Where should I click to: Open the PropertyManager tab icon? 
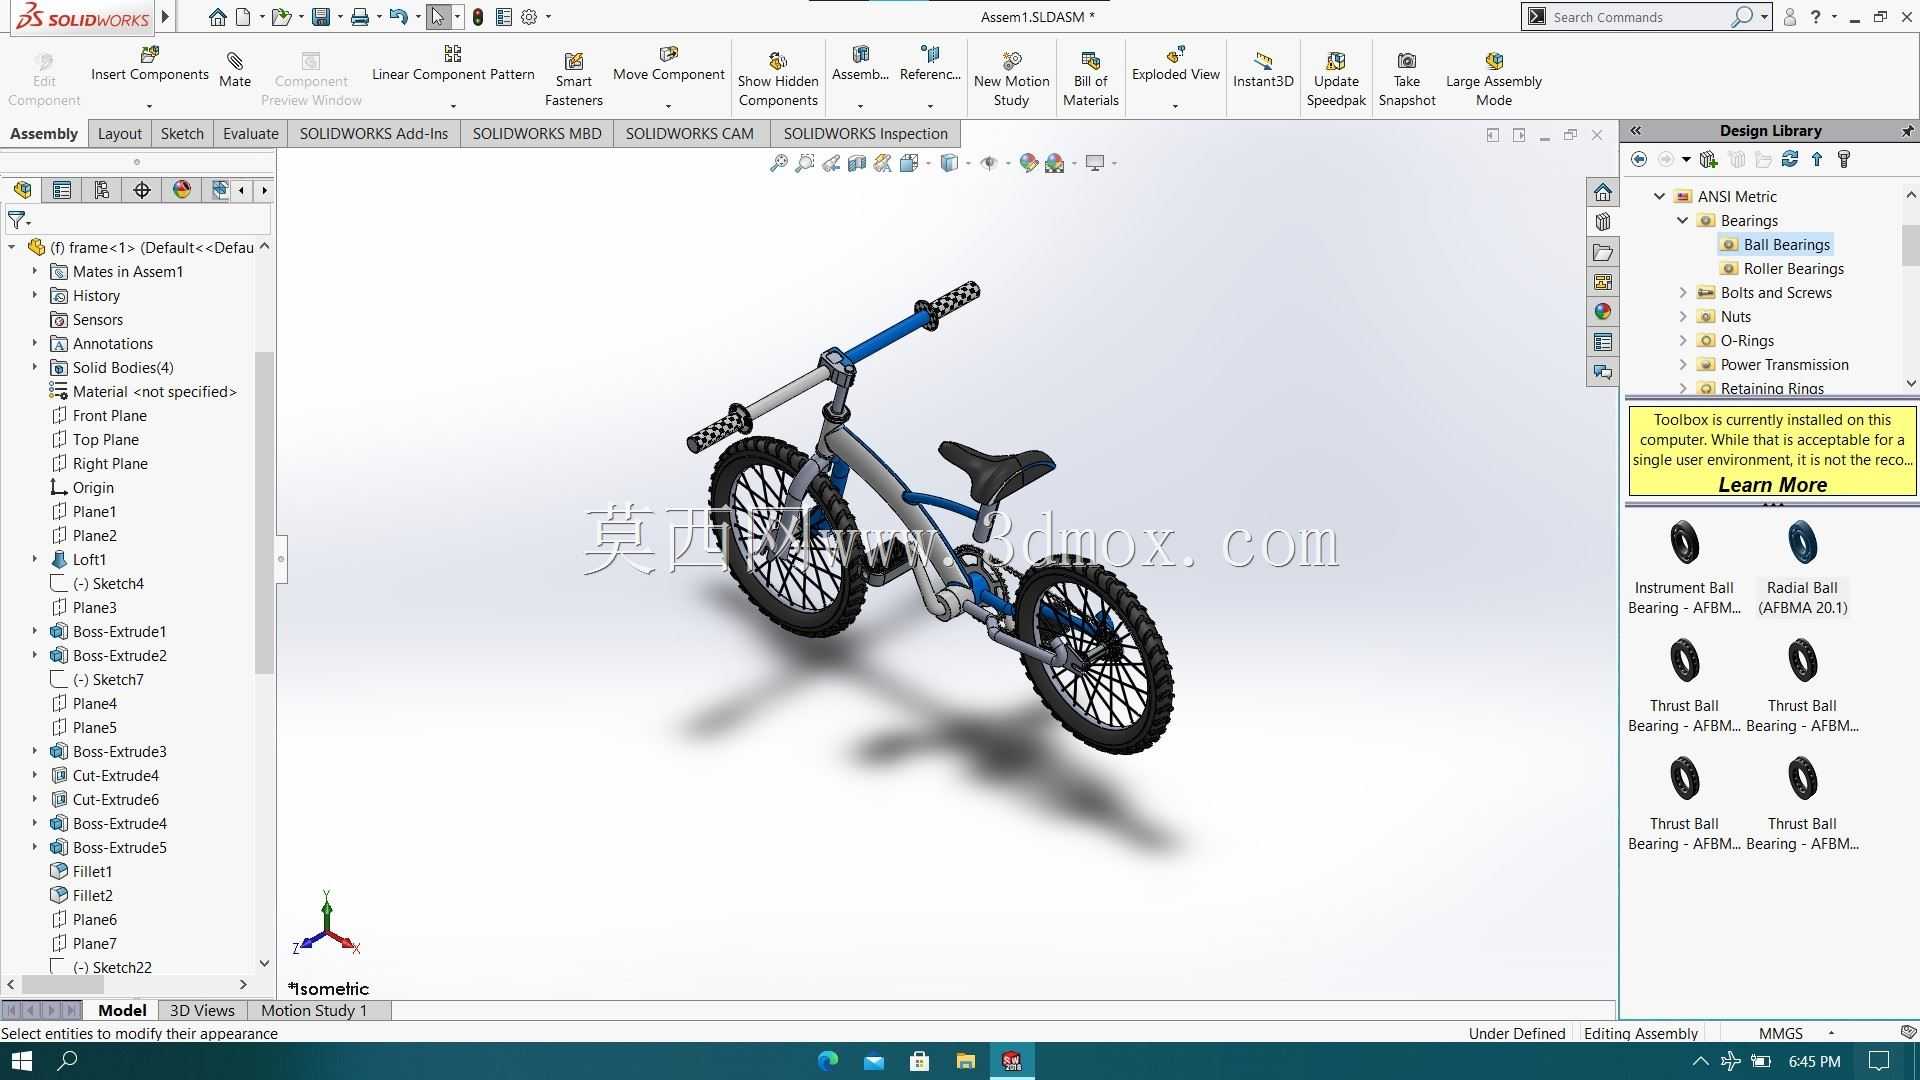click(x=62, y=190)
